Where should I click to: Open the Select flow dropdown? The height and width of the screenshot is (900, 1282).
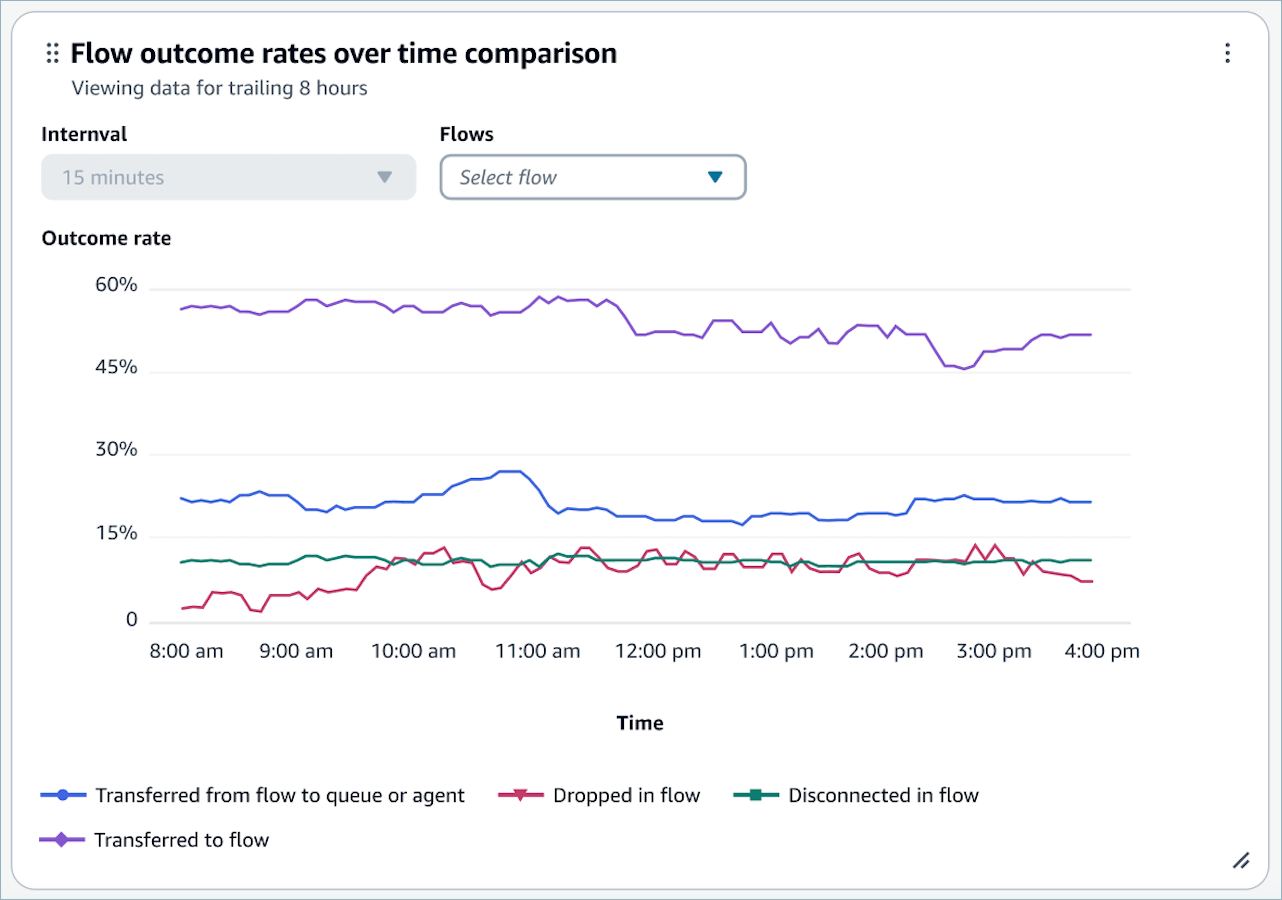592,176
